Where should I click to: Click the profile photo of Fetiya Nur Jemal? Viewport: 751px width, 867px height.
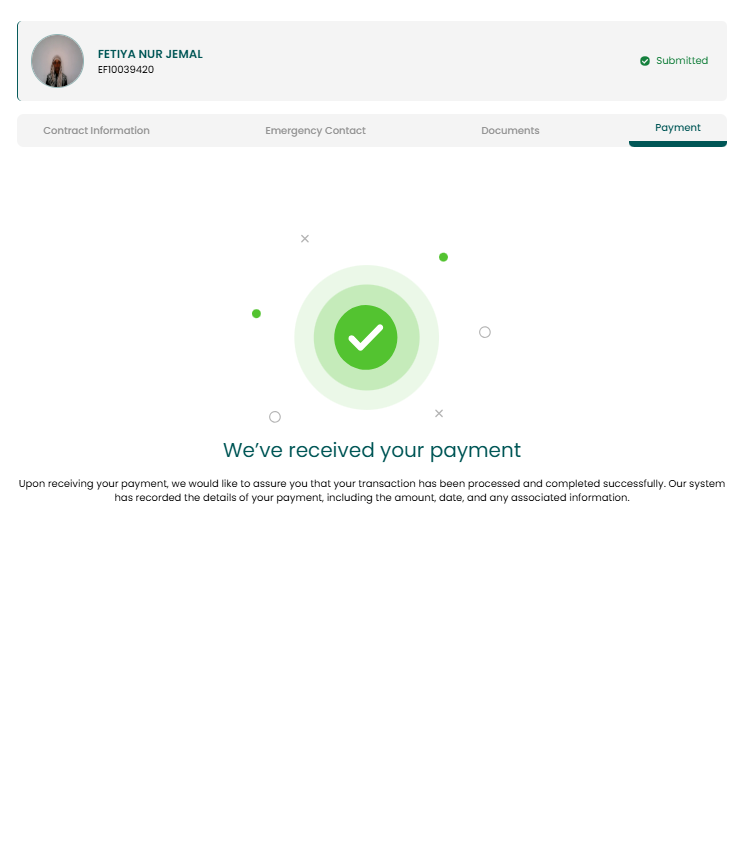[x=58, y=61]
